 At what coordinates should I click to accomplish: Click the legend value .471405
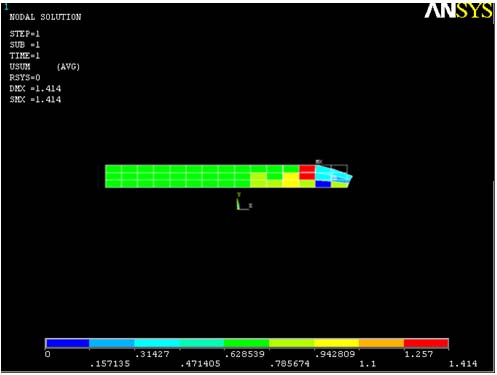tap(200, 364)
